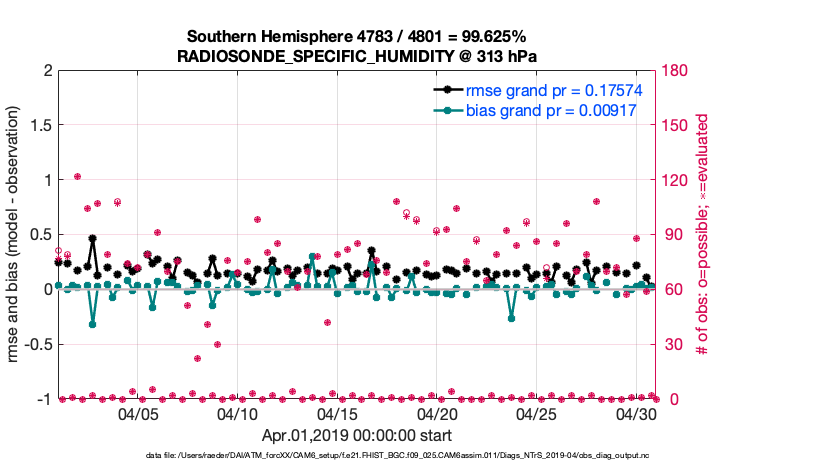Viewport: 830px width, 470px height.
Task: Click the 1.5 tick on left y-axis
Action: click(x=39, y=126)
